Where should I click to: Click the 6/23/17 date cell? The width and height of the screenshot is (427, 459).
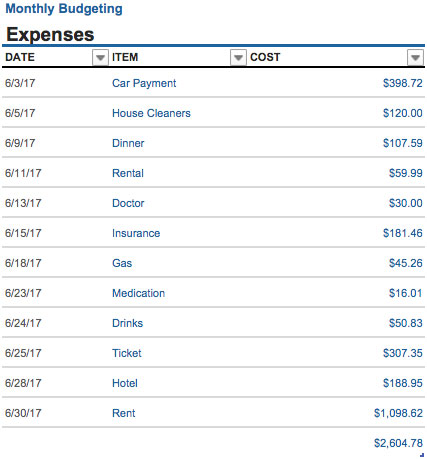pyautogui.click(x=23, y=293)
